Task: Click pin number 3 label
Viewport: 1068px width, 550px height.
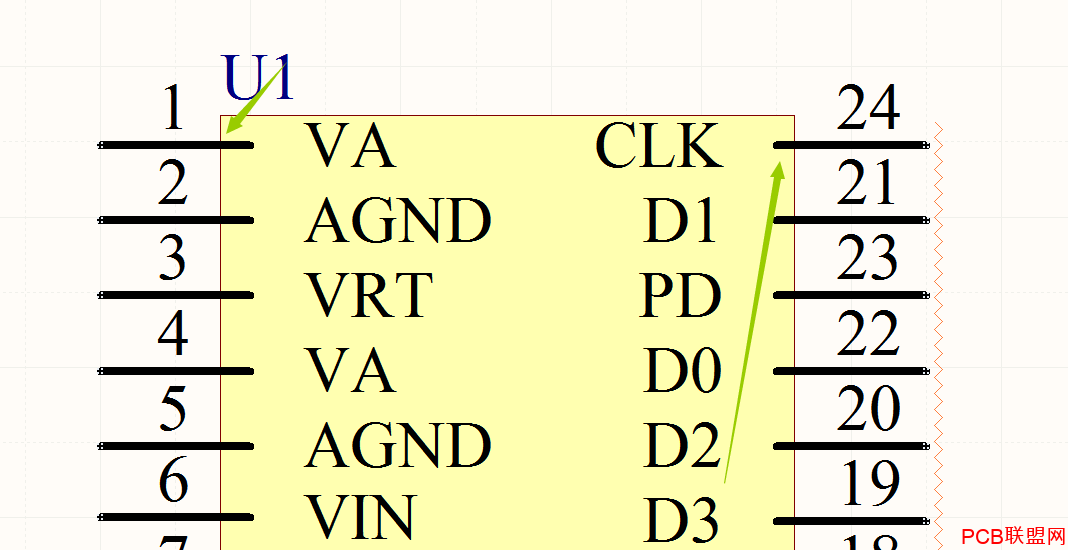Action: click(172, 258)
